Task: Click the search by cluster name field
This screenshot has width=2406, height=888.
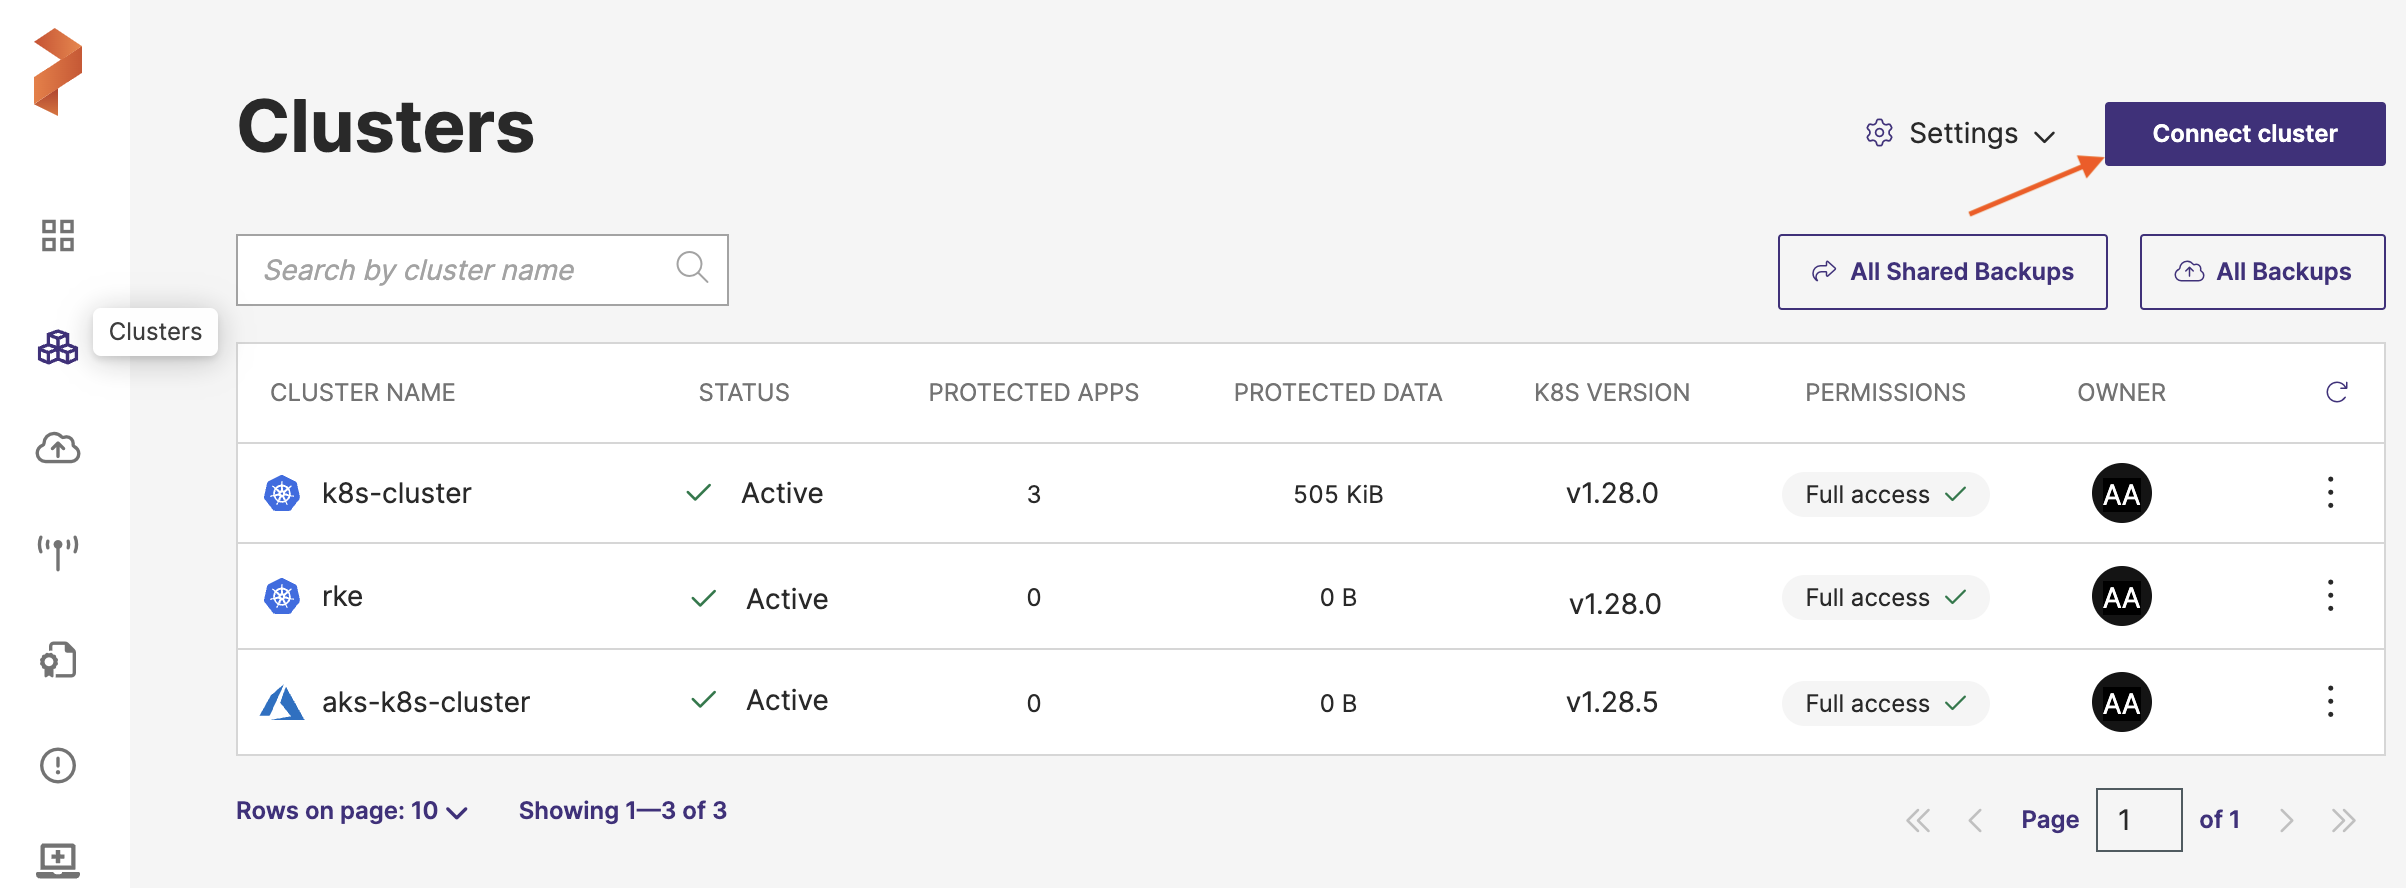Action: tap(460, 270)
